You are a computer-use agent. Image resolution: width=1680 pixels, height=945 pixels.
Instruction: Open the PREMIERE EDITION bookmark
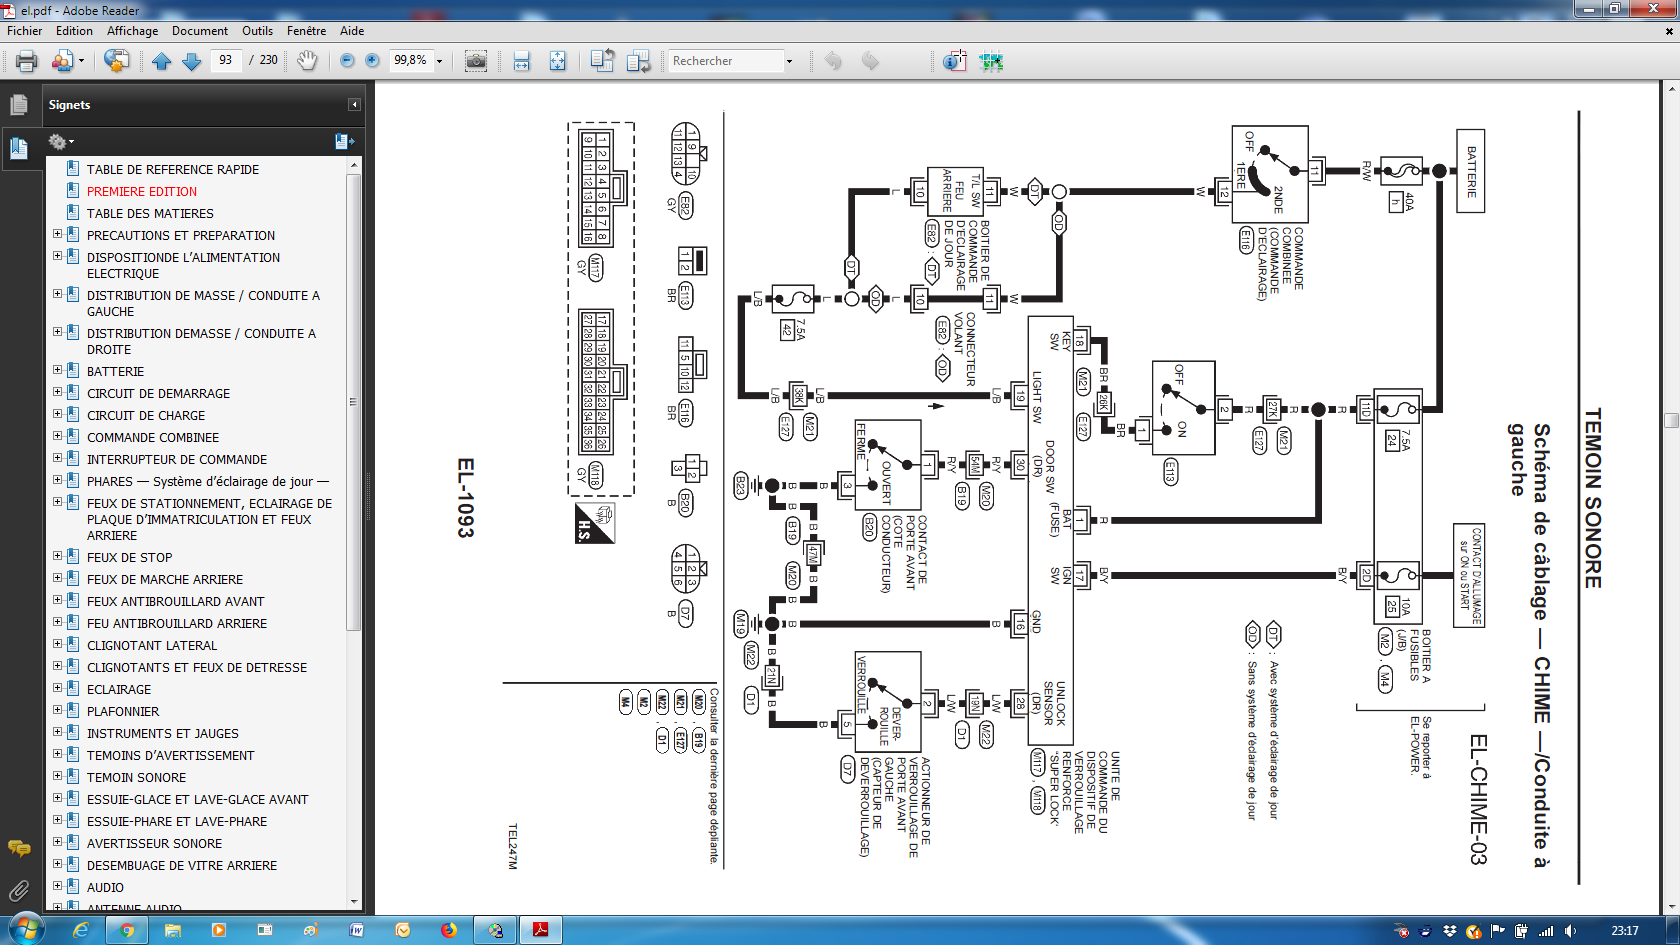click(x=142, y=191)
